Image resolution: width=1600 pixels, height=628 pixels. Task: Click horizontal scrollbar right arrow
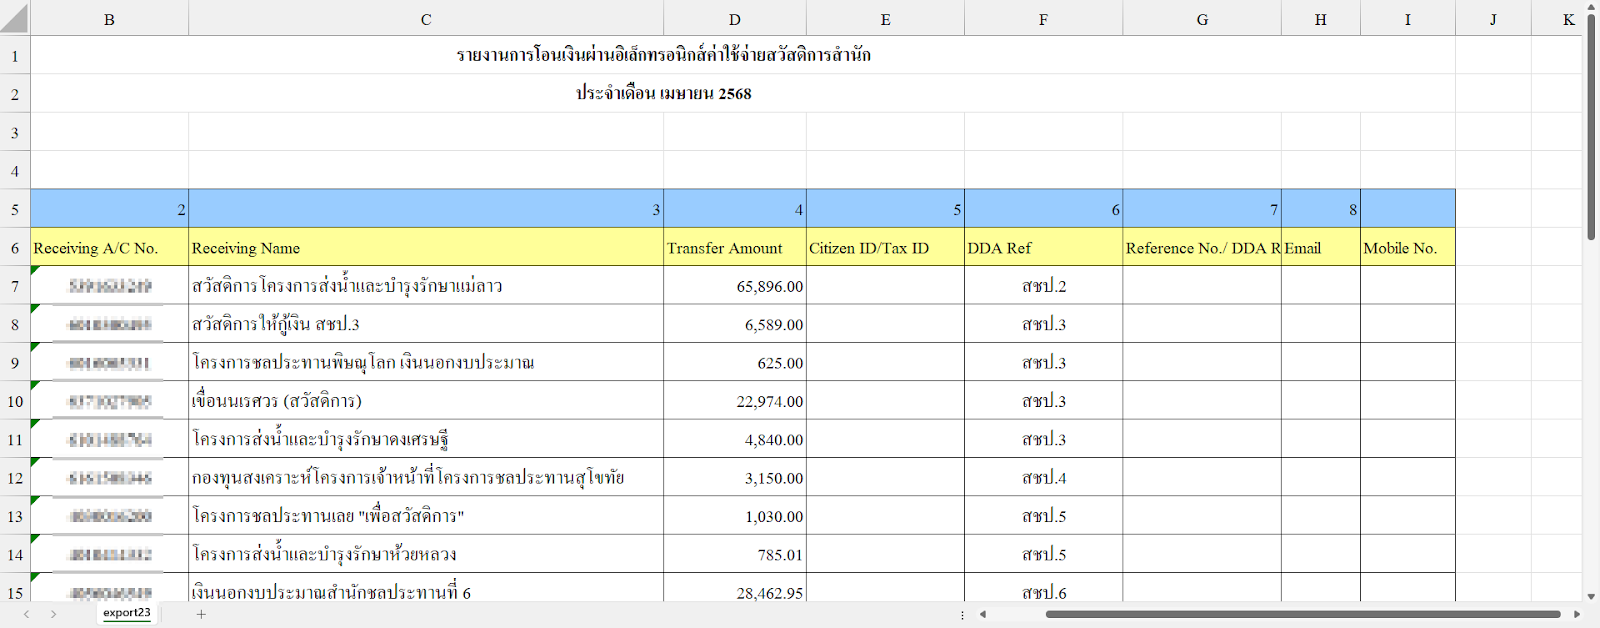click(1577, 614)
